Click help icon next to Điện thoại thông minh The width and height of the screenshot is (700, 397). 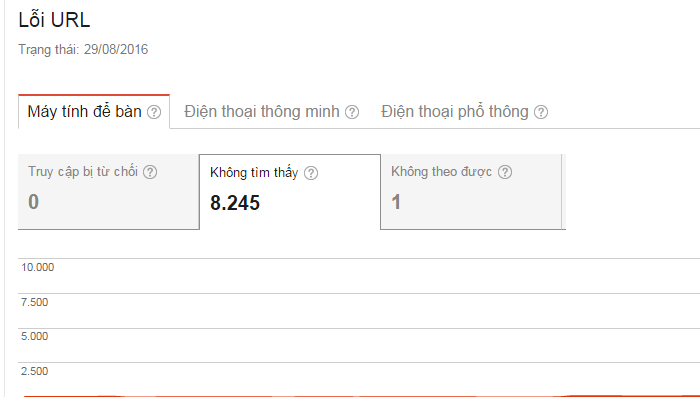tap(352, 112)
